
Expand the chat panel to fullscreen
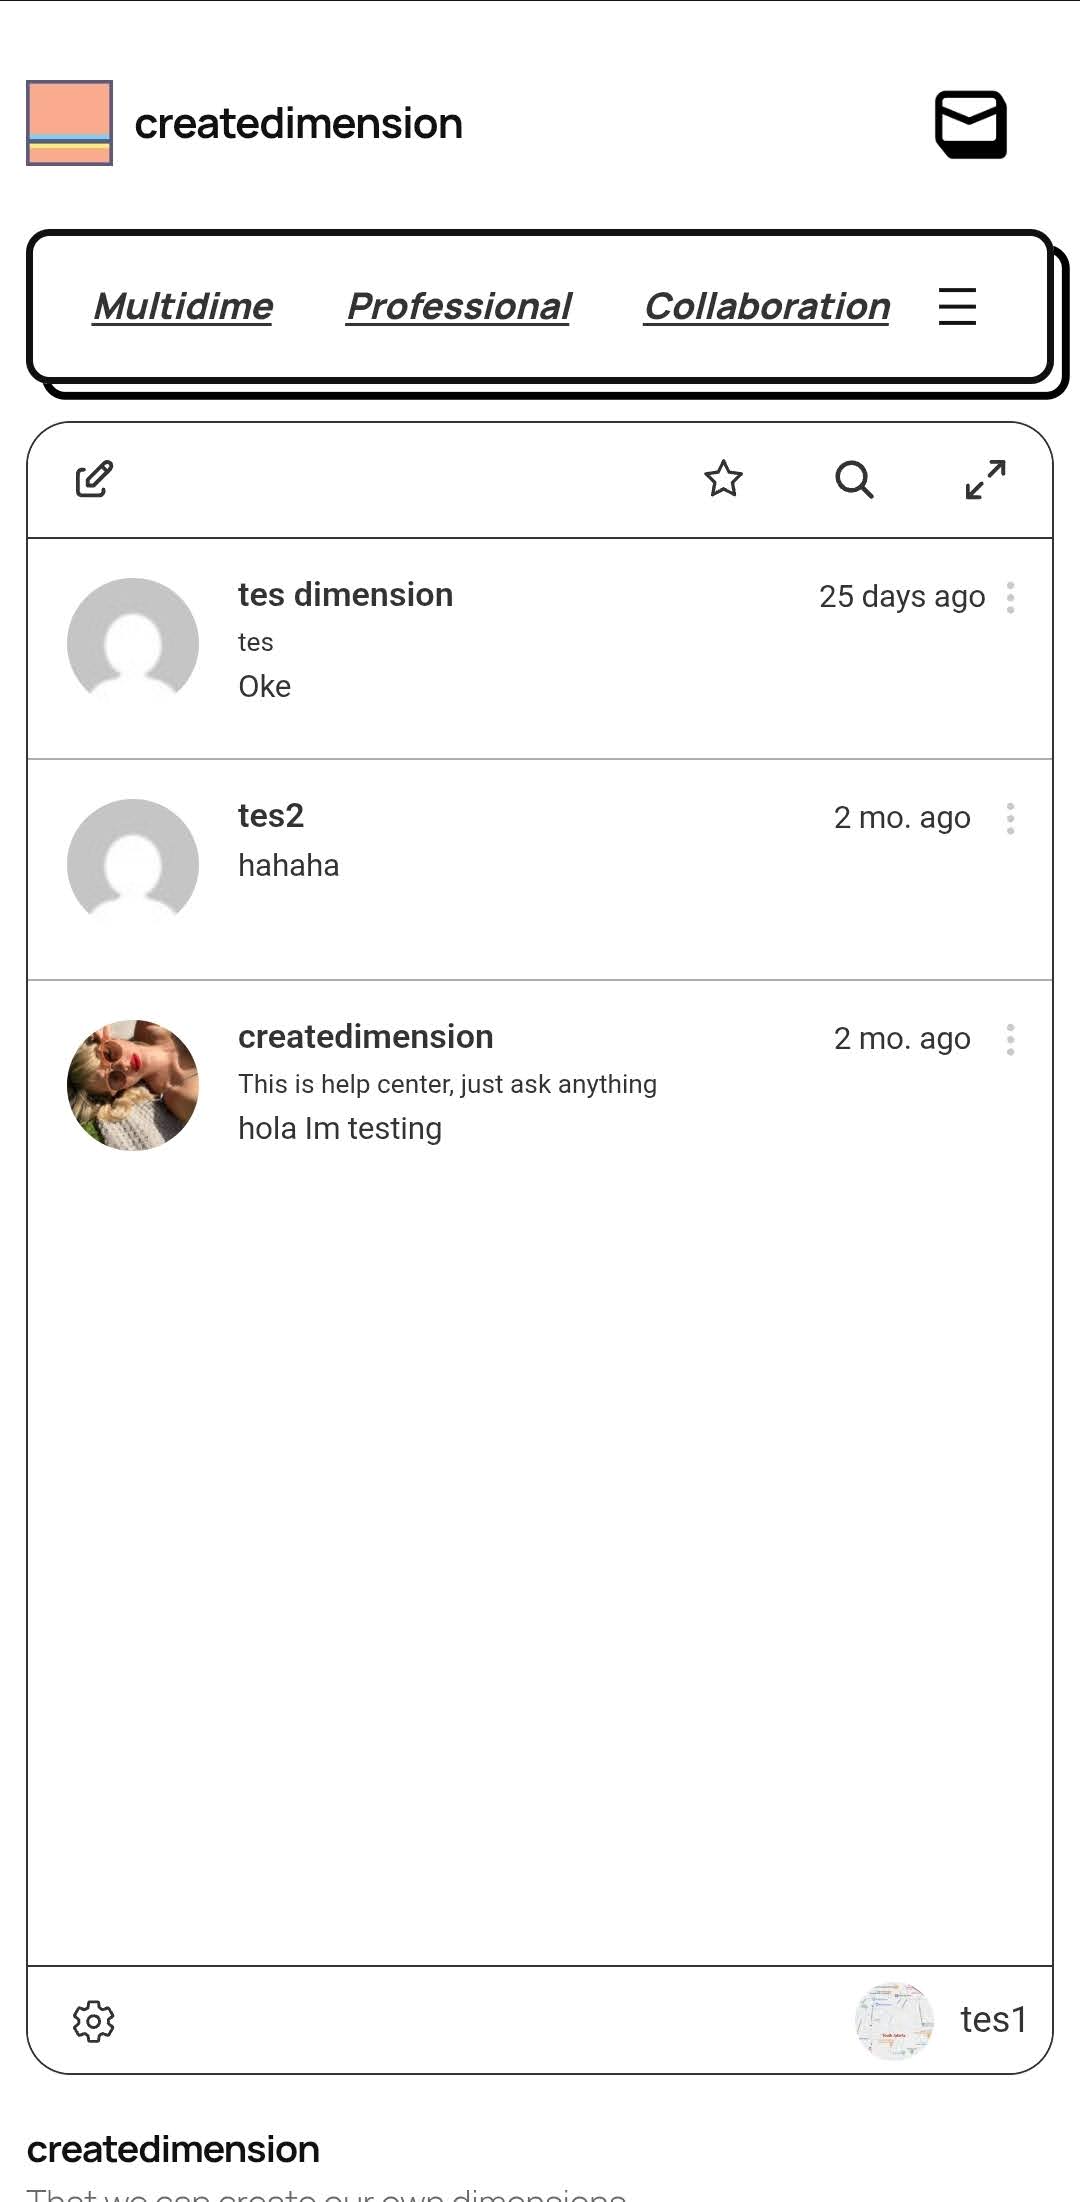pyautogui.click(x=985, y=479)
